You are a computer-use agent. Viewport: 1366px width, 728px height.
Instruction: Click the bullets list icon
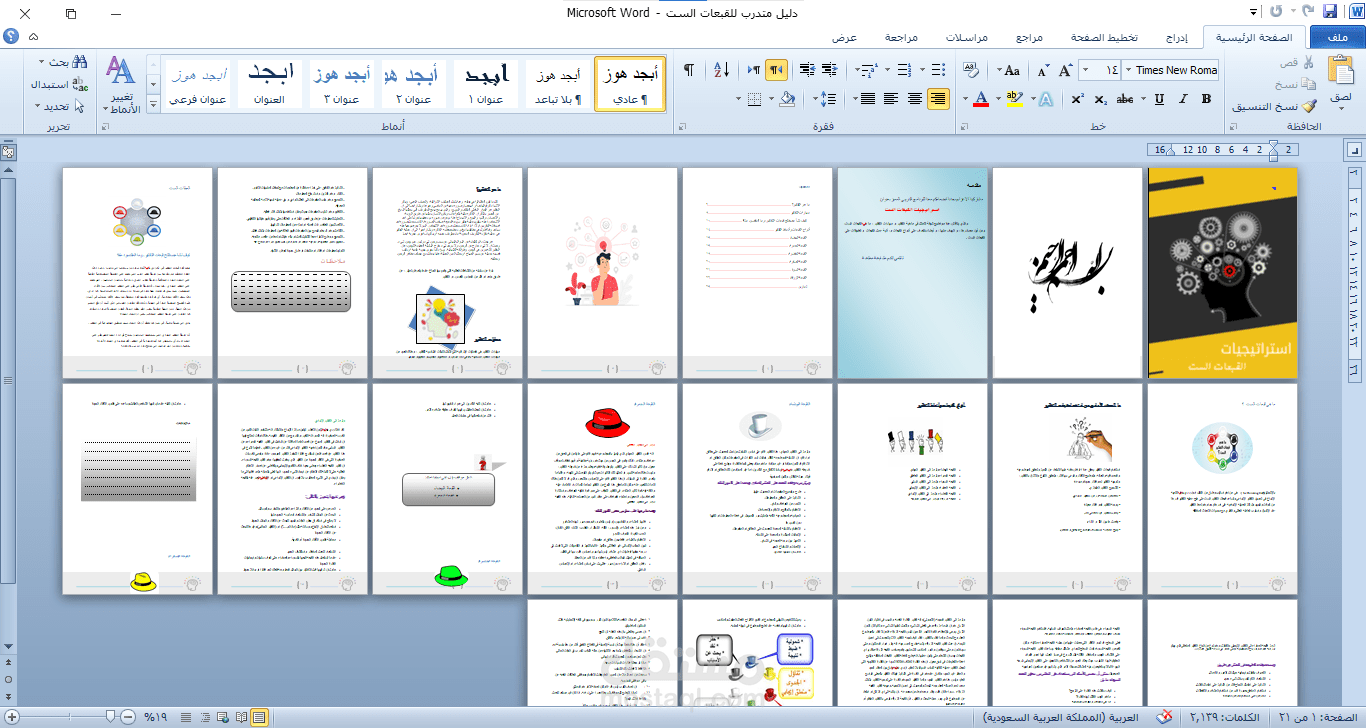tap(938, 70)
